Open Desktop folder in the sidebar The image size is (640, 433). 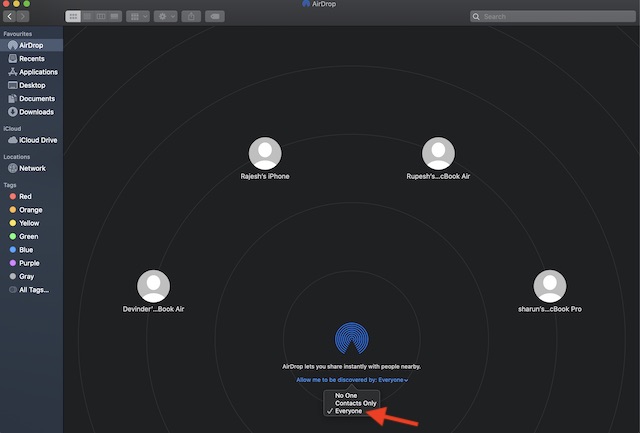click(x=31, y=85)
